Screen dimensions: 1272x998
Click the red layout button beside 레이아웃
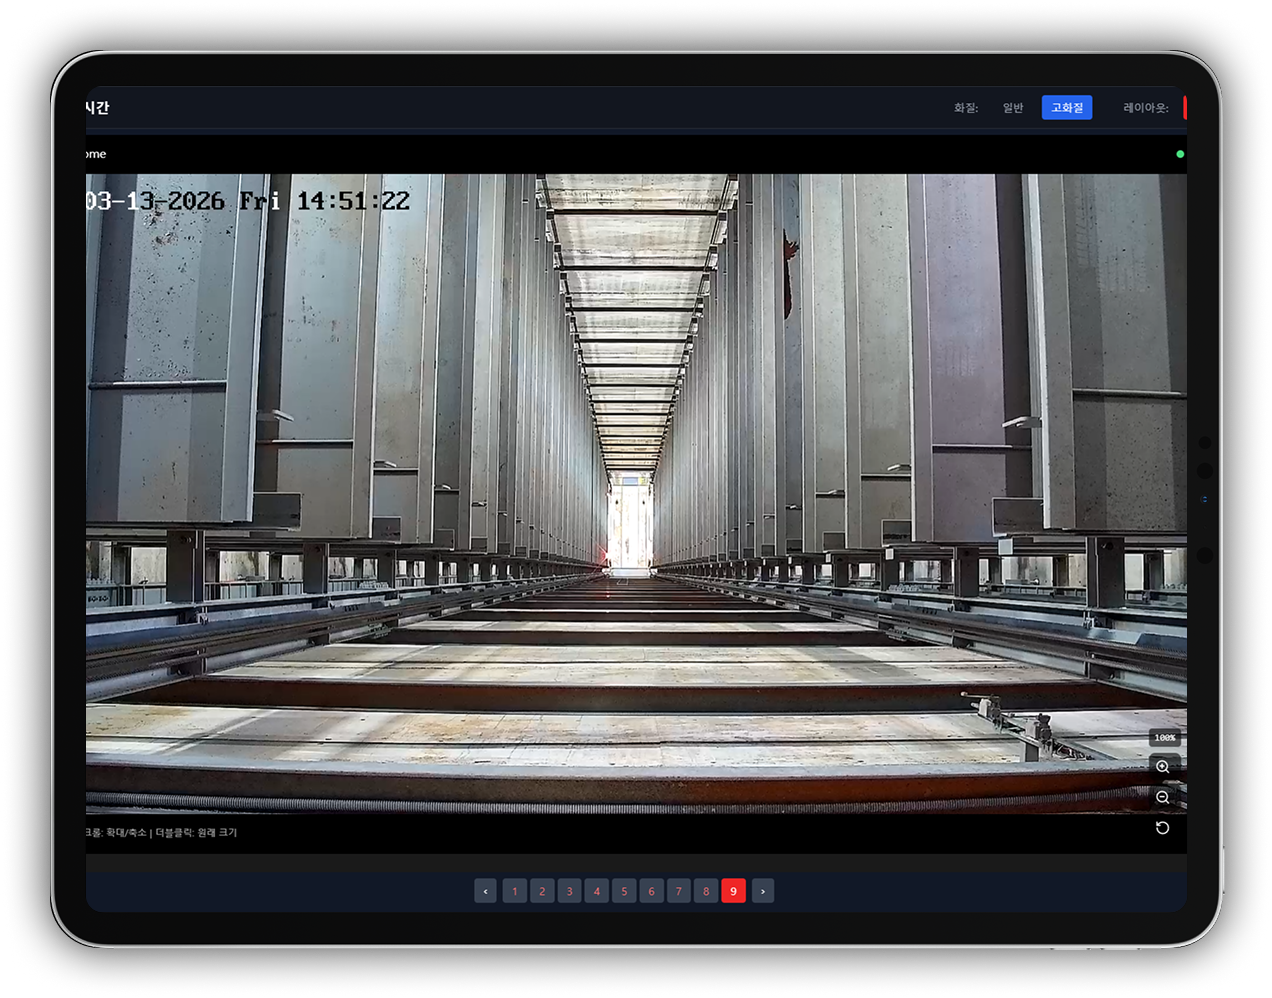(x=1184, y=108)
